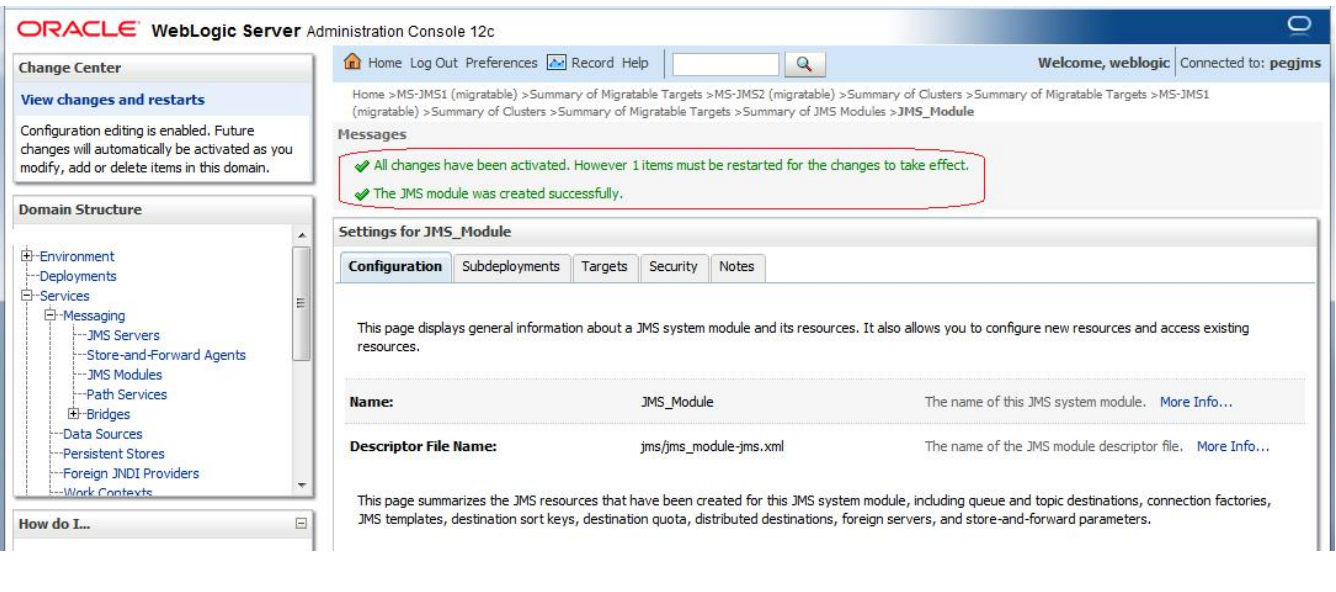Click the Home house icon
Screen dimensions: 1336x592
pyautogui.click(x=352, y=63)
